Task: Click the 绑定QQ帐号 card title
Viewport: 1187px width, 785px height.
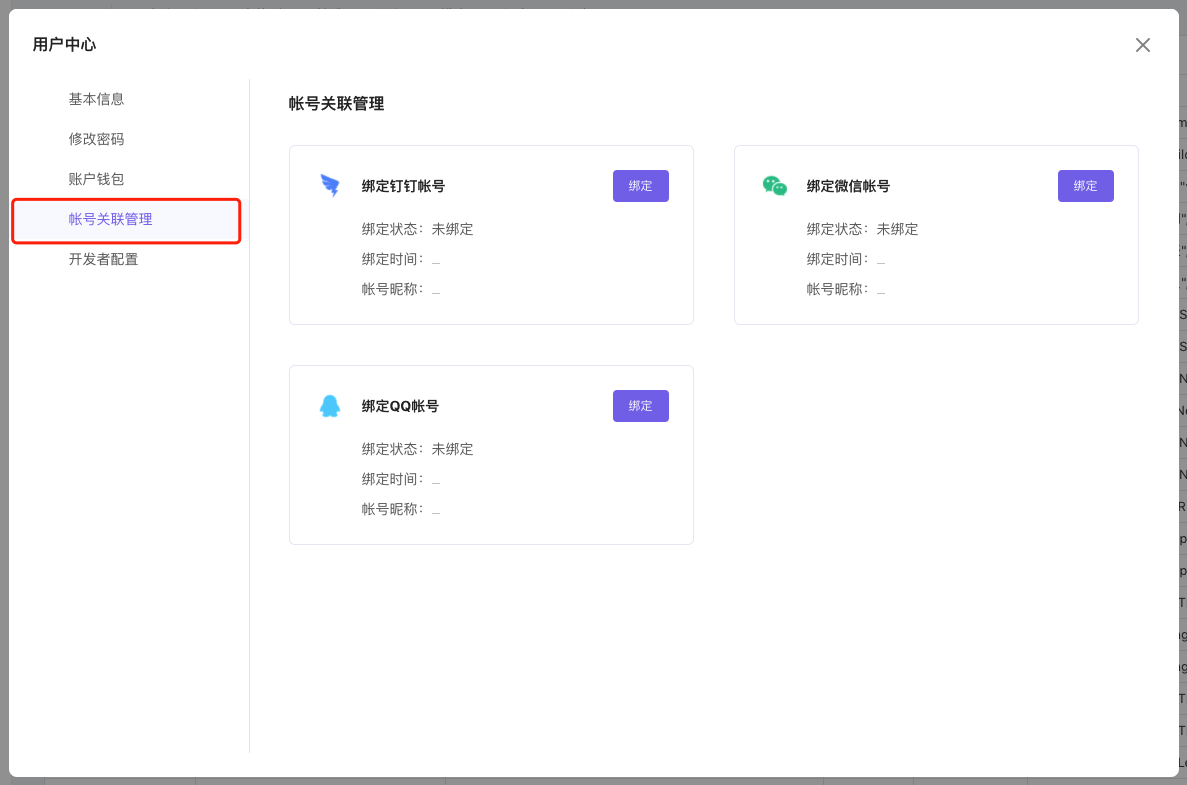Action: (400, 407)
